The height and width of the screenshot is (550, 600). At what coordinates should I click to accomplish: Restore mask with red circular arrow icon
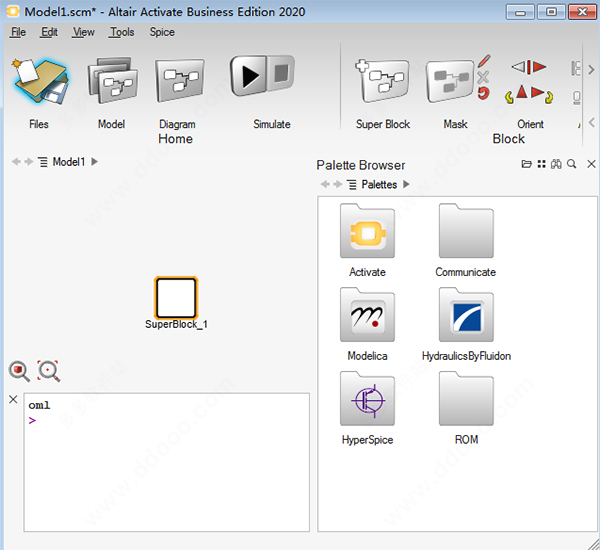pyautogui.click(x=483, y=93)
